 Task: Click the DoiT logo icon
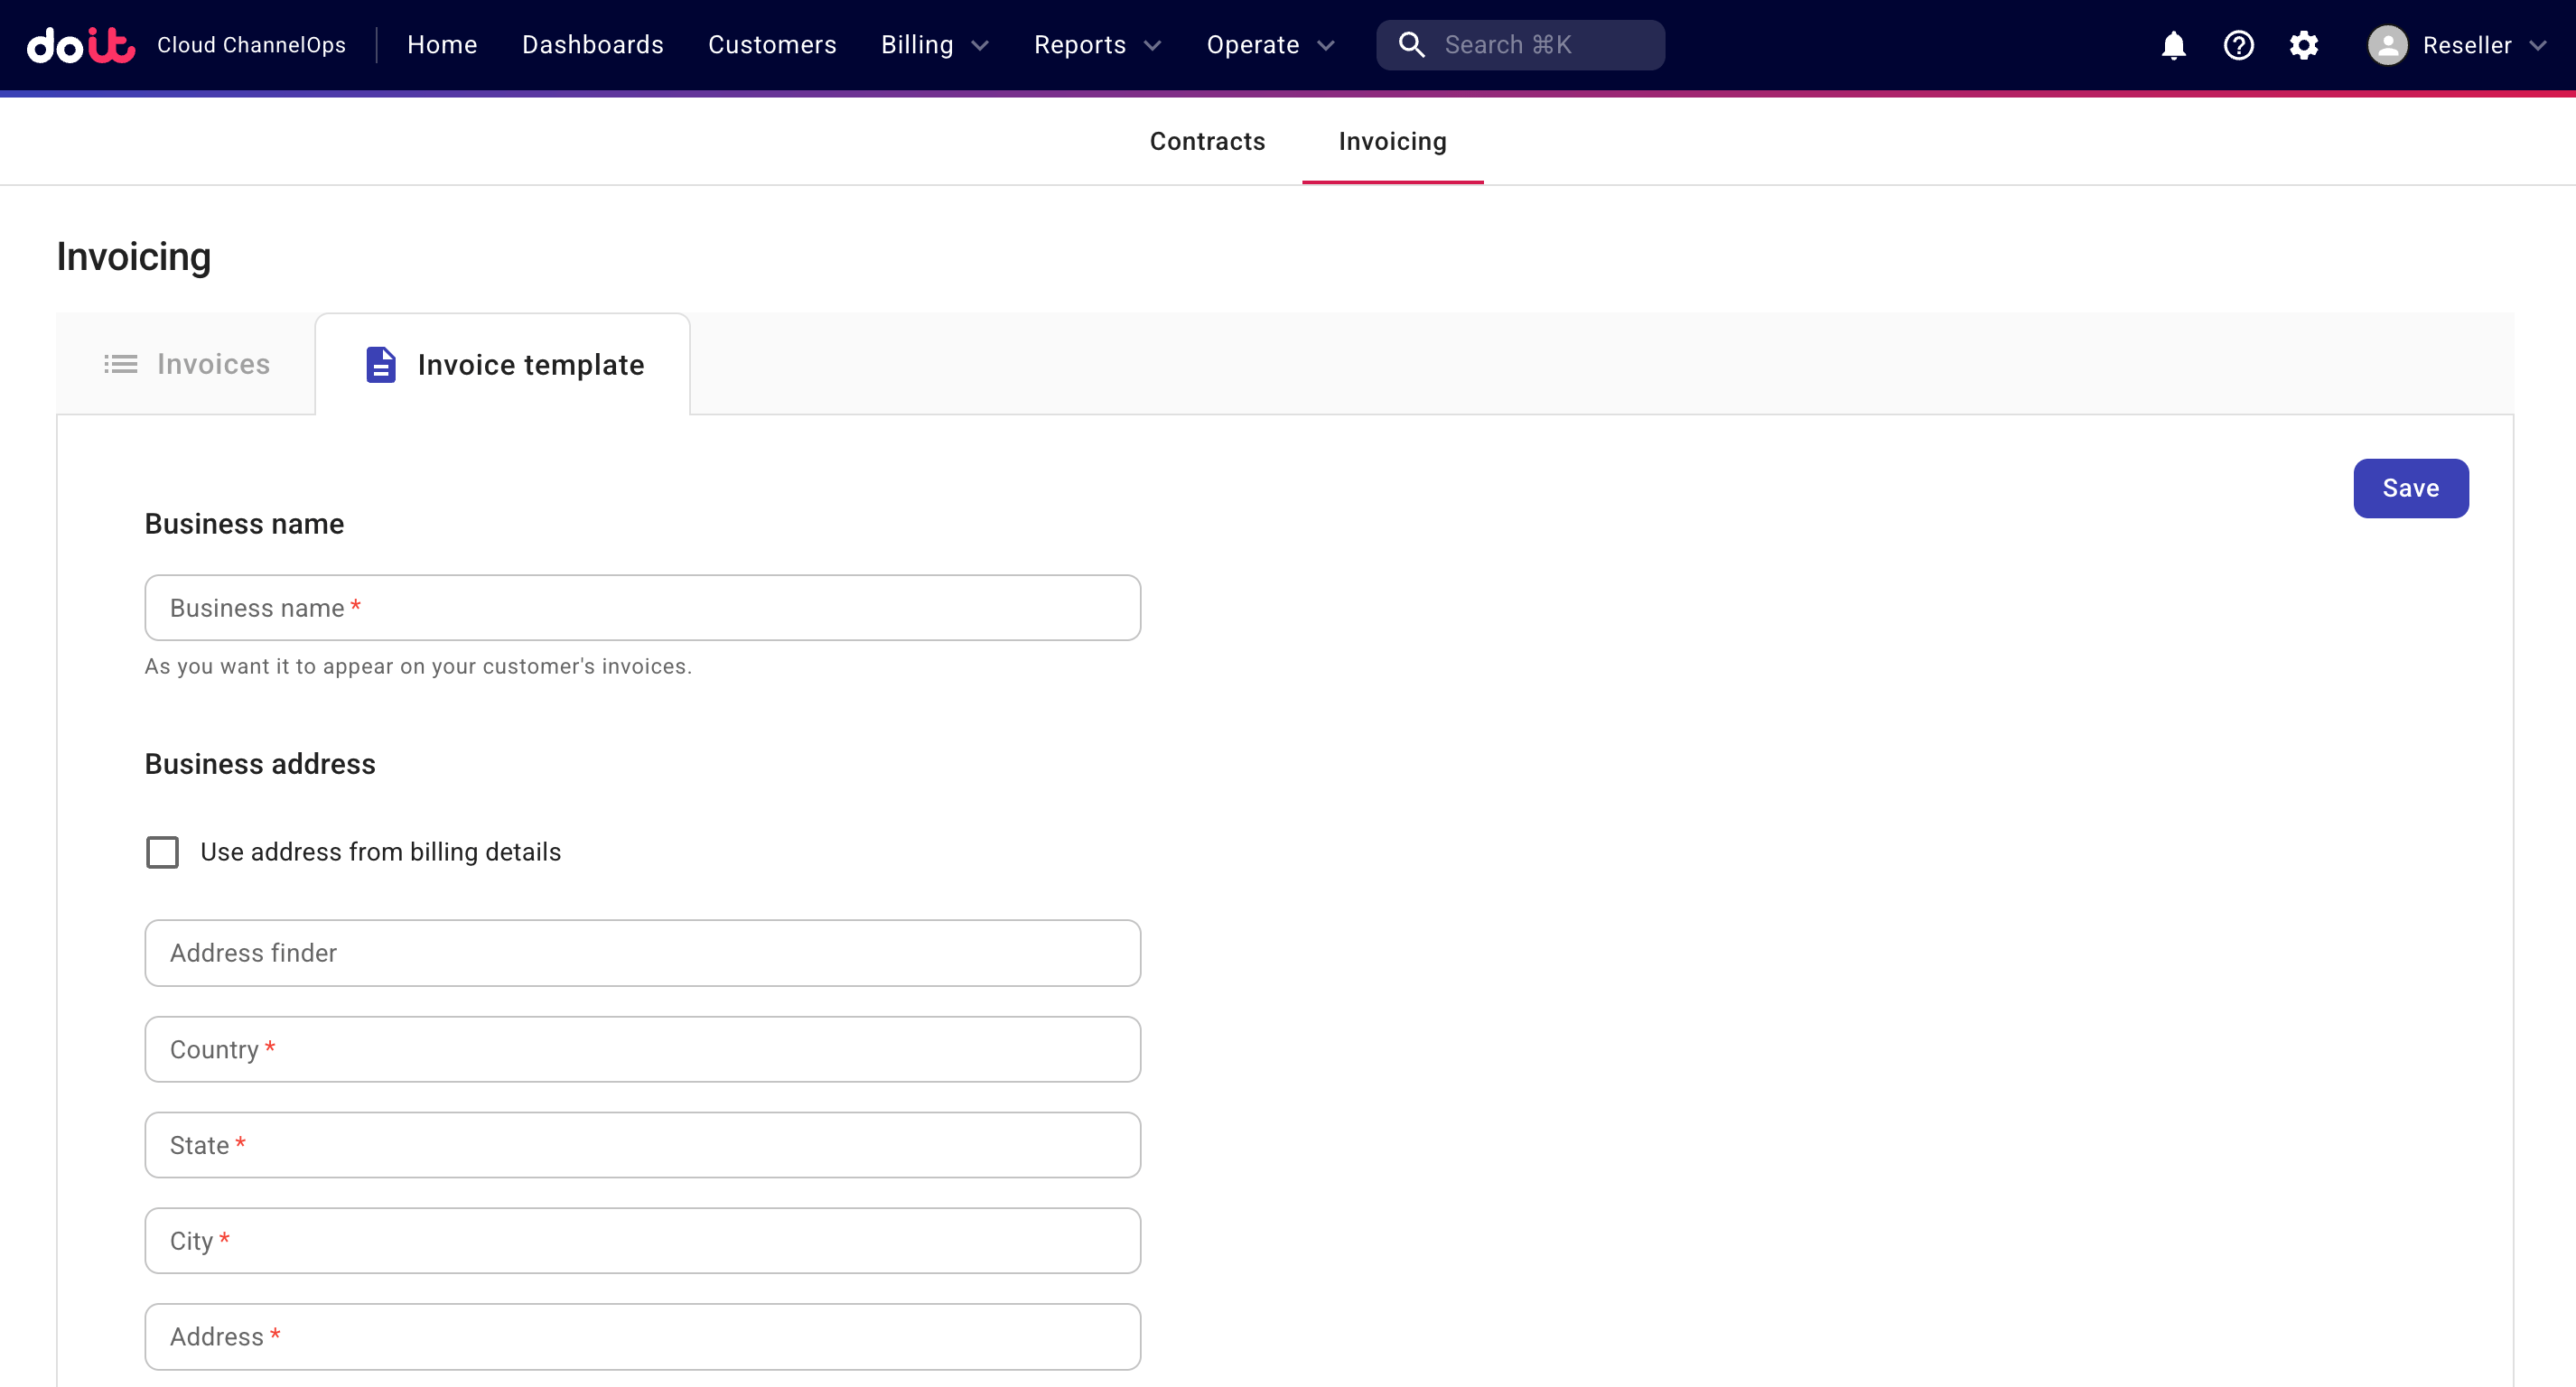[80, 45]
